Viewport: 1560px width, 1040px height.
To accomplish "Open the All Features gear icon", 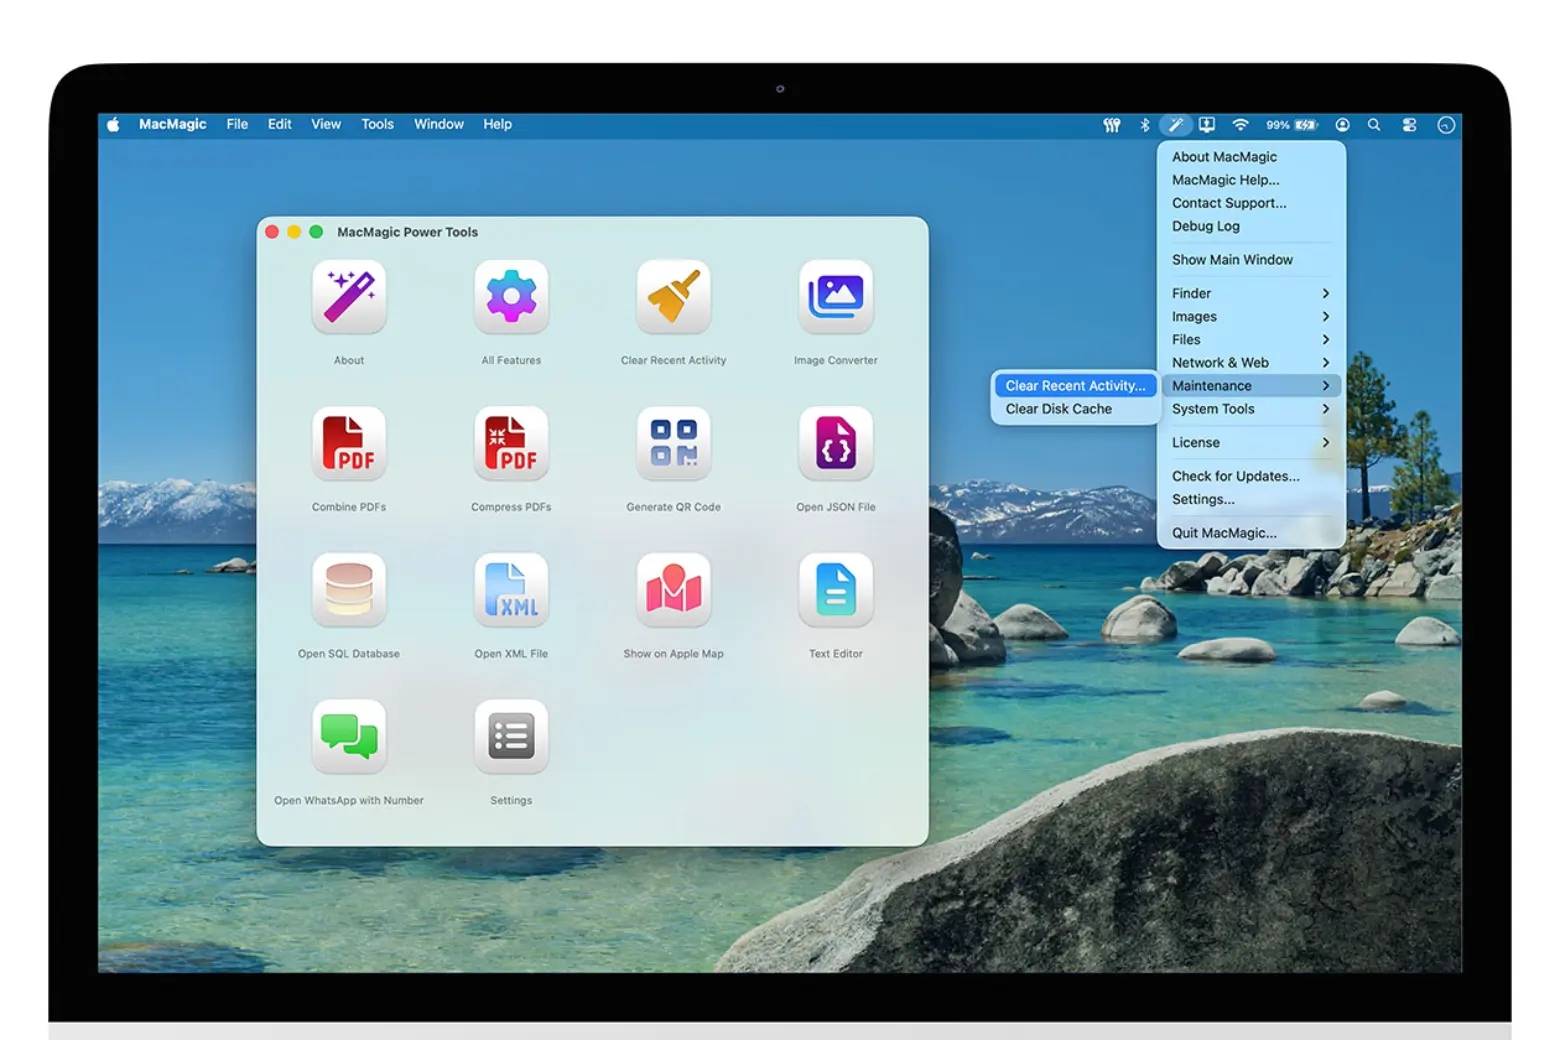I will (x=511, y=295).
